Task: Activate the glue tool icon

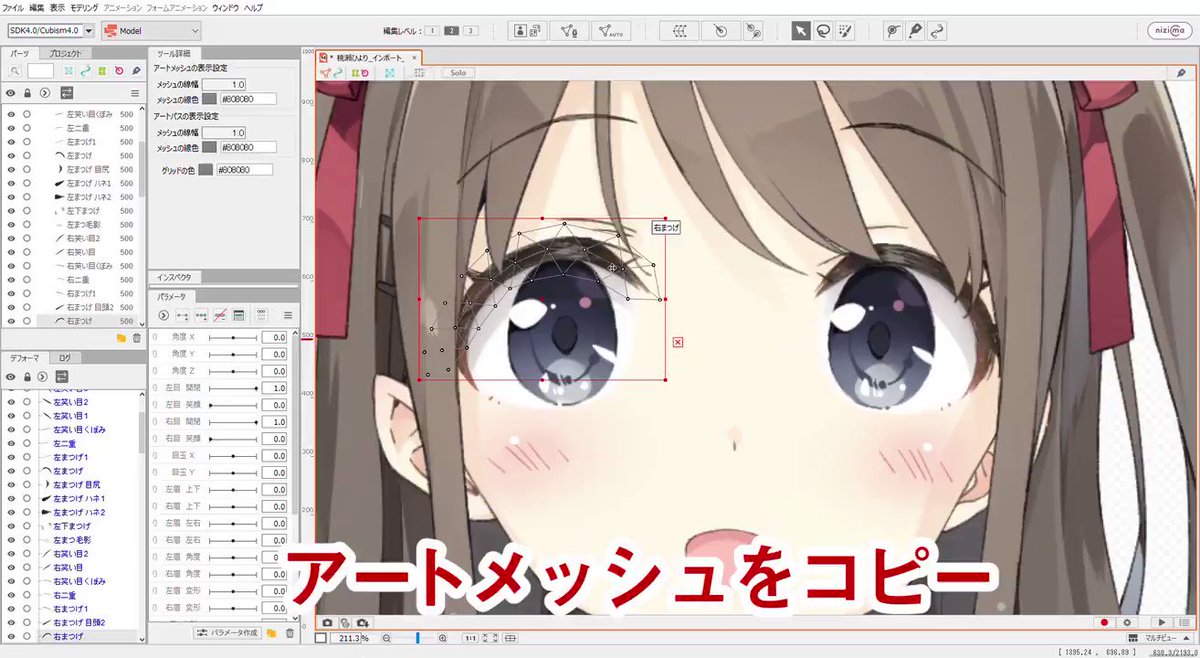Action: pyautogui.click(x=894, y=31)
